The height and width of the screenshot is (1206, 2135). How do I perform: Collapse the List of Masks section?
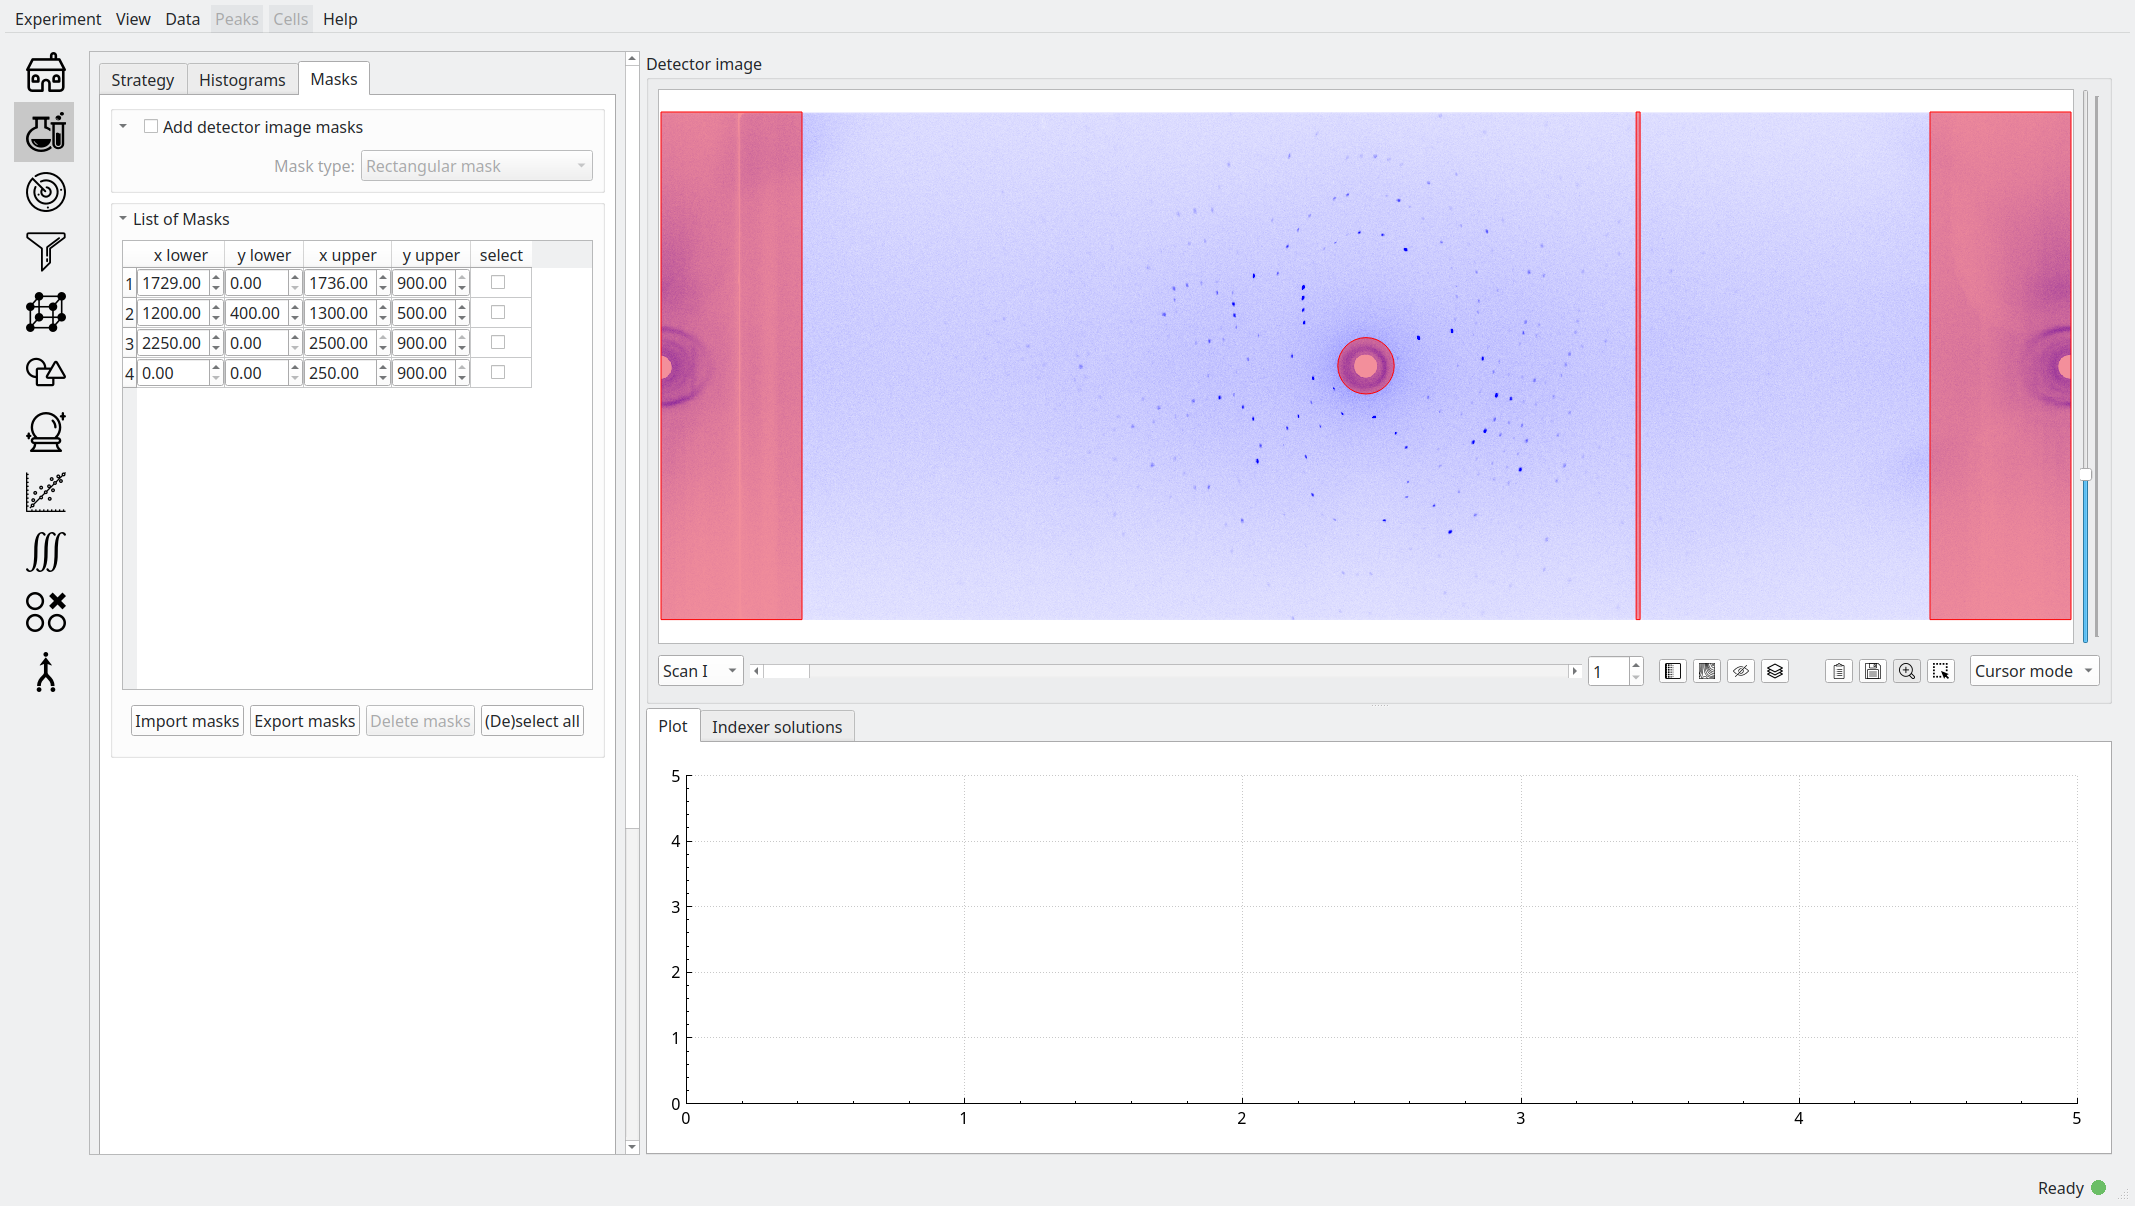click(x=123, y=219)
